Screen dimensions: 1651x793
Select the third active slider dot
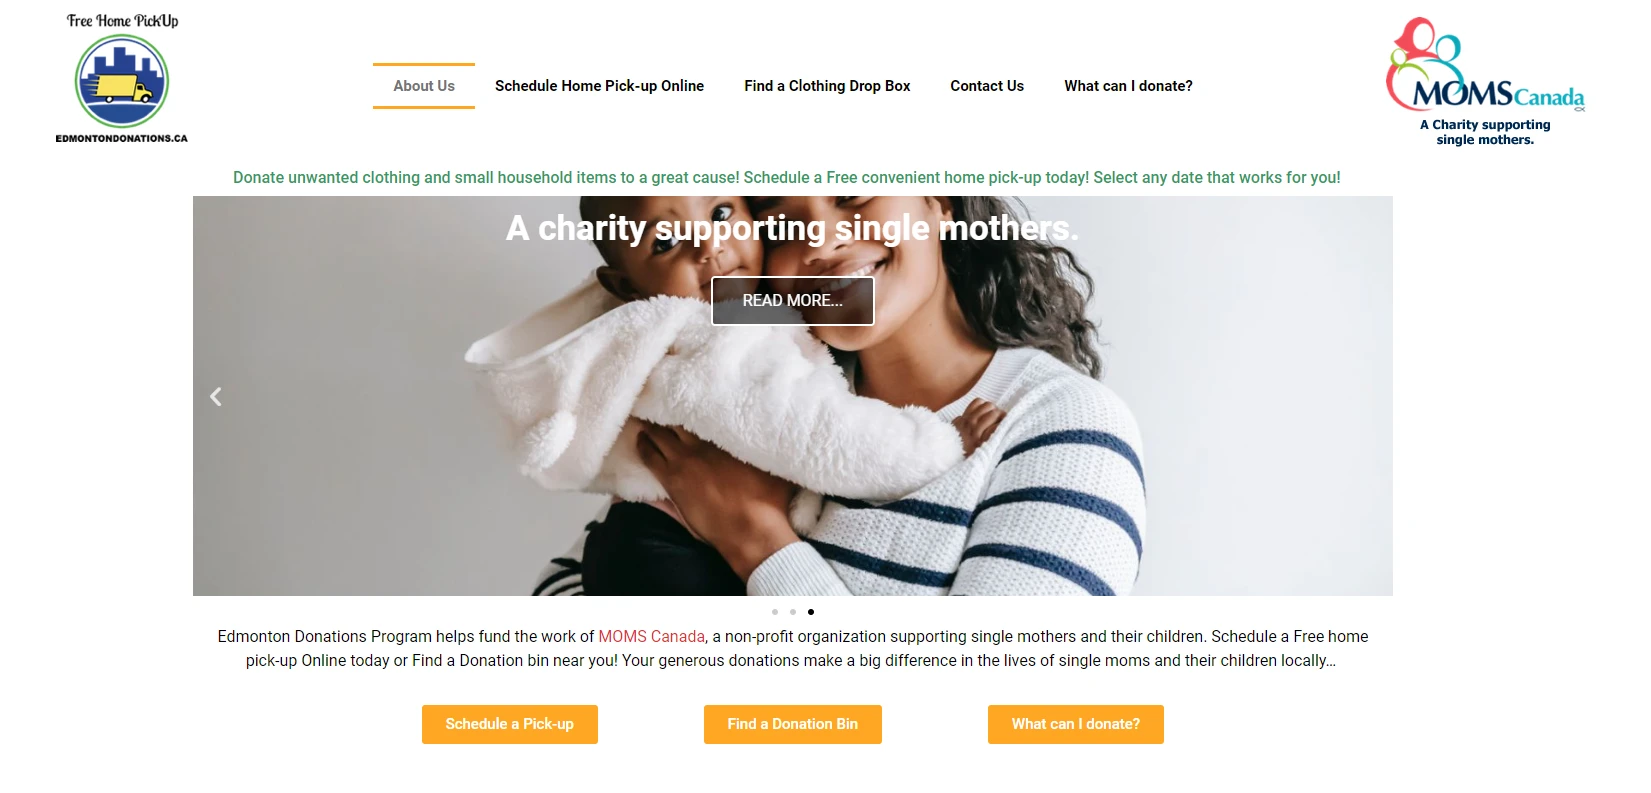(x=810, y=612)
